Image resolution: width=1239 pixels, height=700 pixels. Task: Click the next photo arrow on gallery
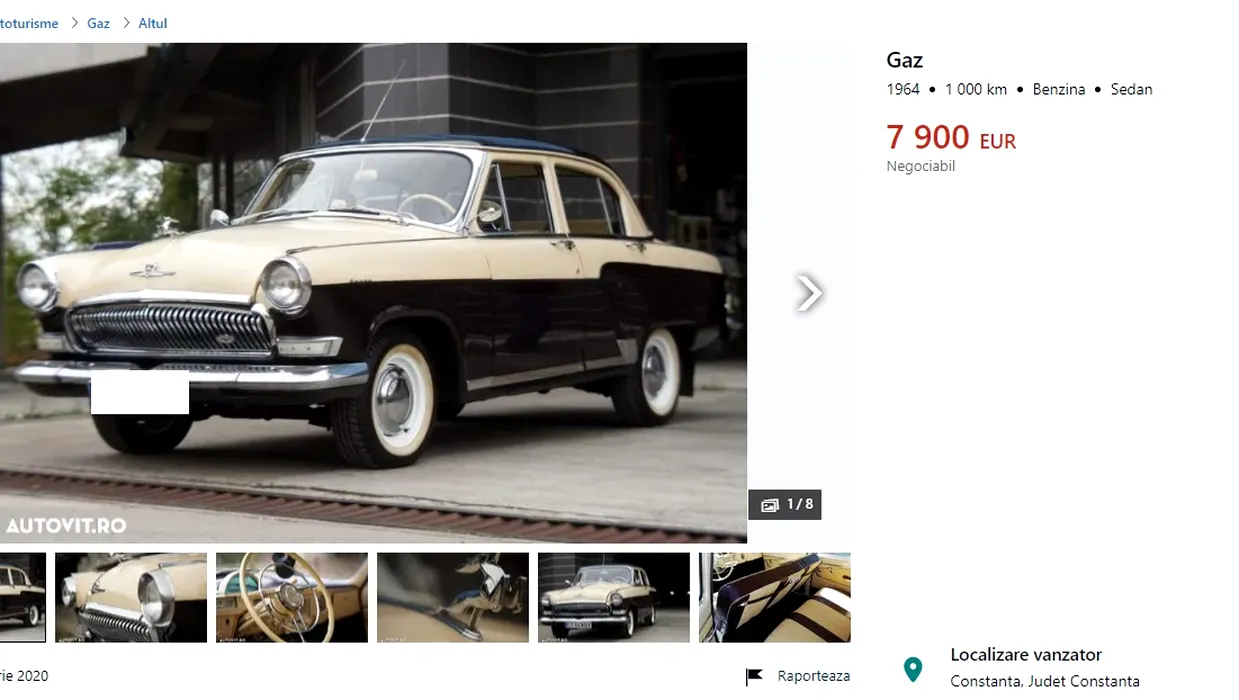tap(809, 293)
